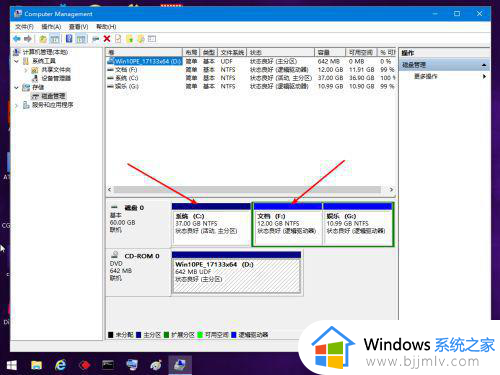Click the green 扩展分区 legend swatch

[x=167, y=335]
